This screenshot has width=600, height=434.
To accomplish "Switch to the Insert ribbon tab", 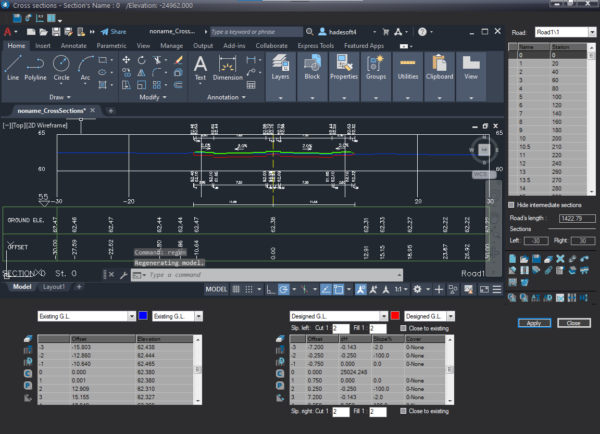I will (43, 46).
